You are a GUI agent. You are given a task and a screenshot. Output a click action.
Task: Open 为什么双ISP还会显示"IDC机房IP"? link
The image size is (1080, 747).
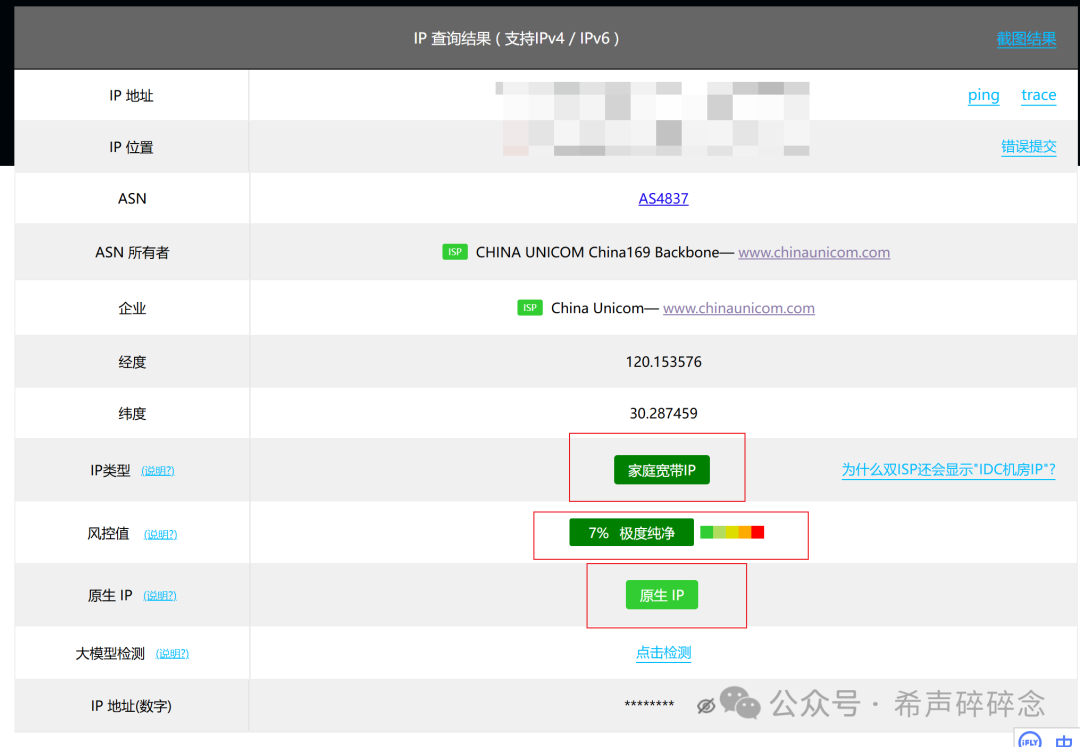click(x=948, y=470)
